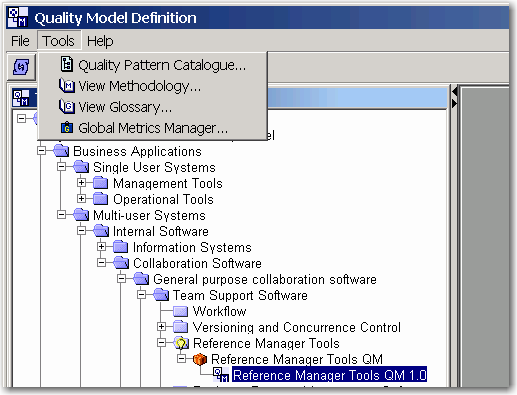The width and height of the screenshot is (517, 395).
Task: Click the Reference Manager Tools QM 1.0 icon
Action: 221,375
